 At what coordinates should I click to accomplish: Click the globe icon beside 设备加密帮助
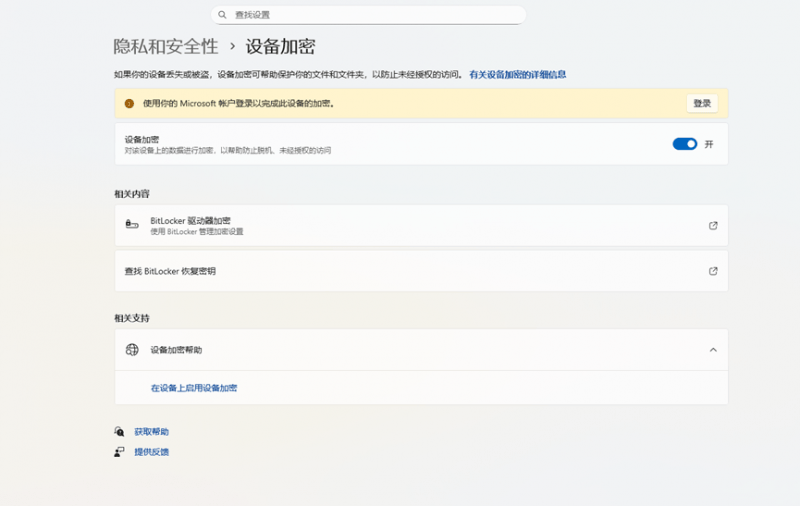132,350
